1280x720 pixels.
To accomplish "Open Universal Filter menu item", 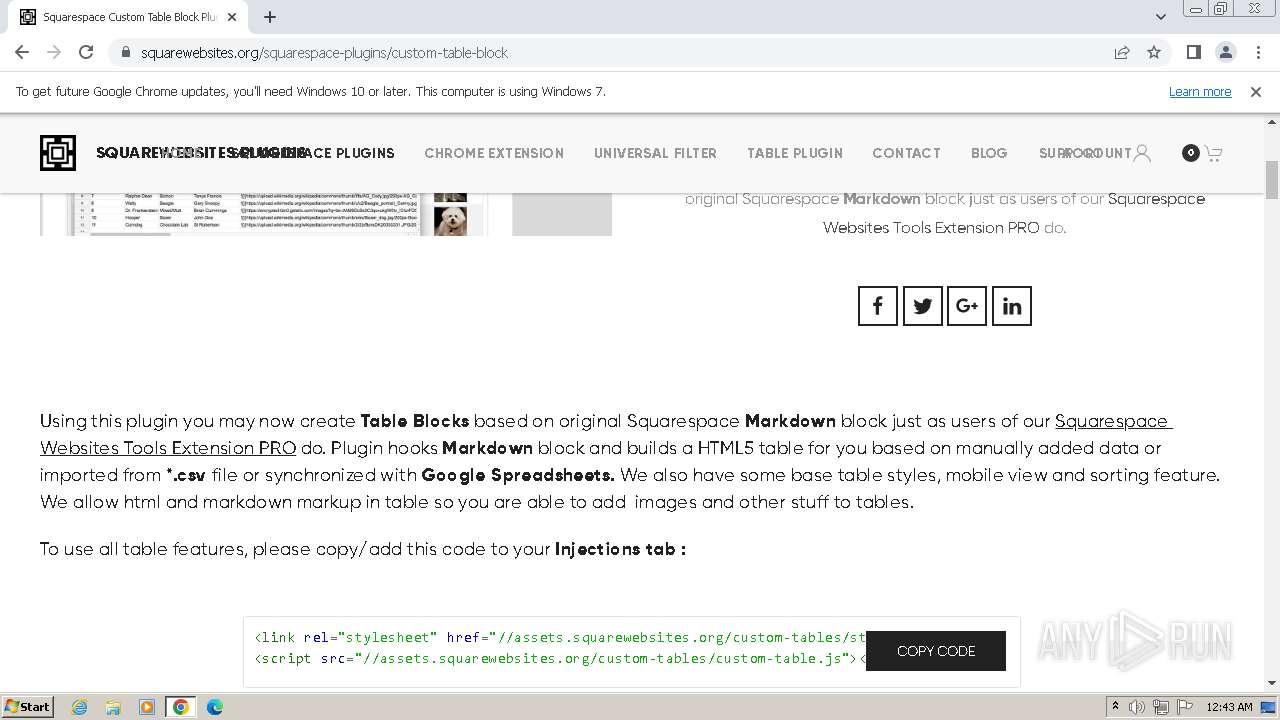I will pos(655,153).
